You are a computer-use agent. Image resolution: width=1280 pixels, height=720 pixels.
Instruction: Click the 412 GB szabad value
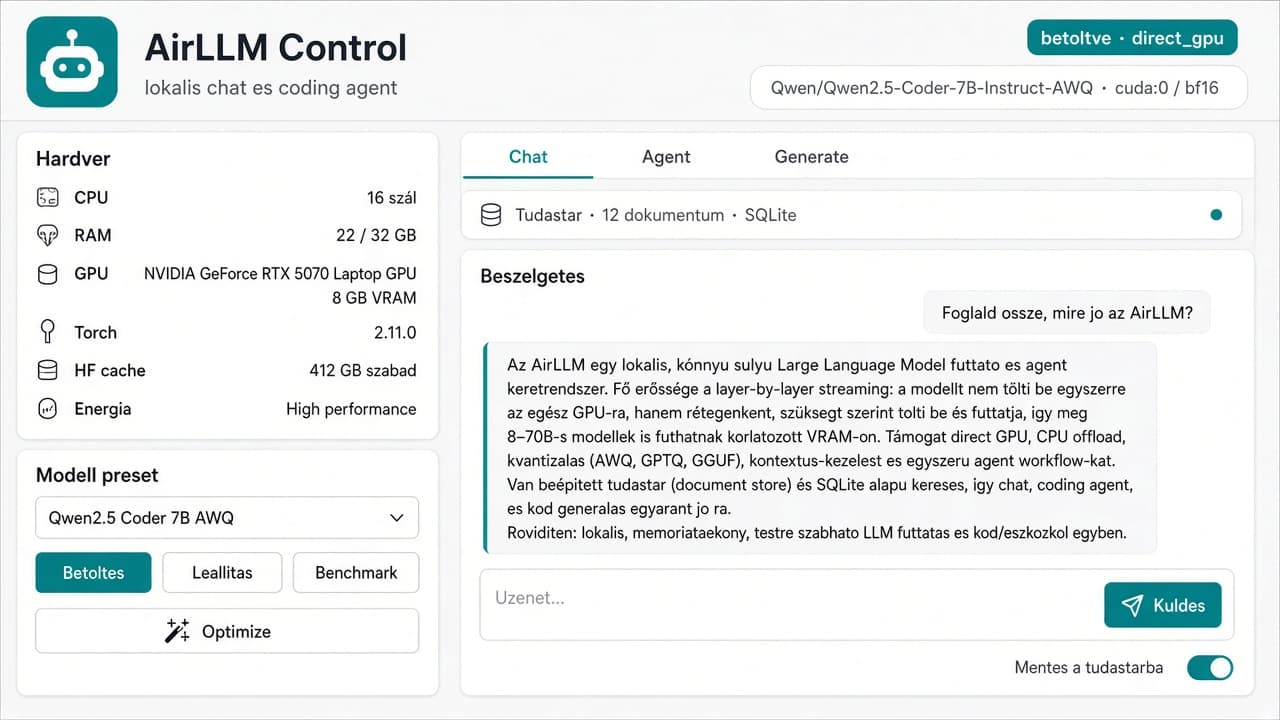pyautogui.click(x=363, y=371)
